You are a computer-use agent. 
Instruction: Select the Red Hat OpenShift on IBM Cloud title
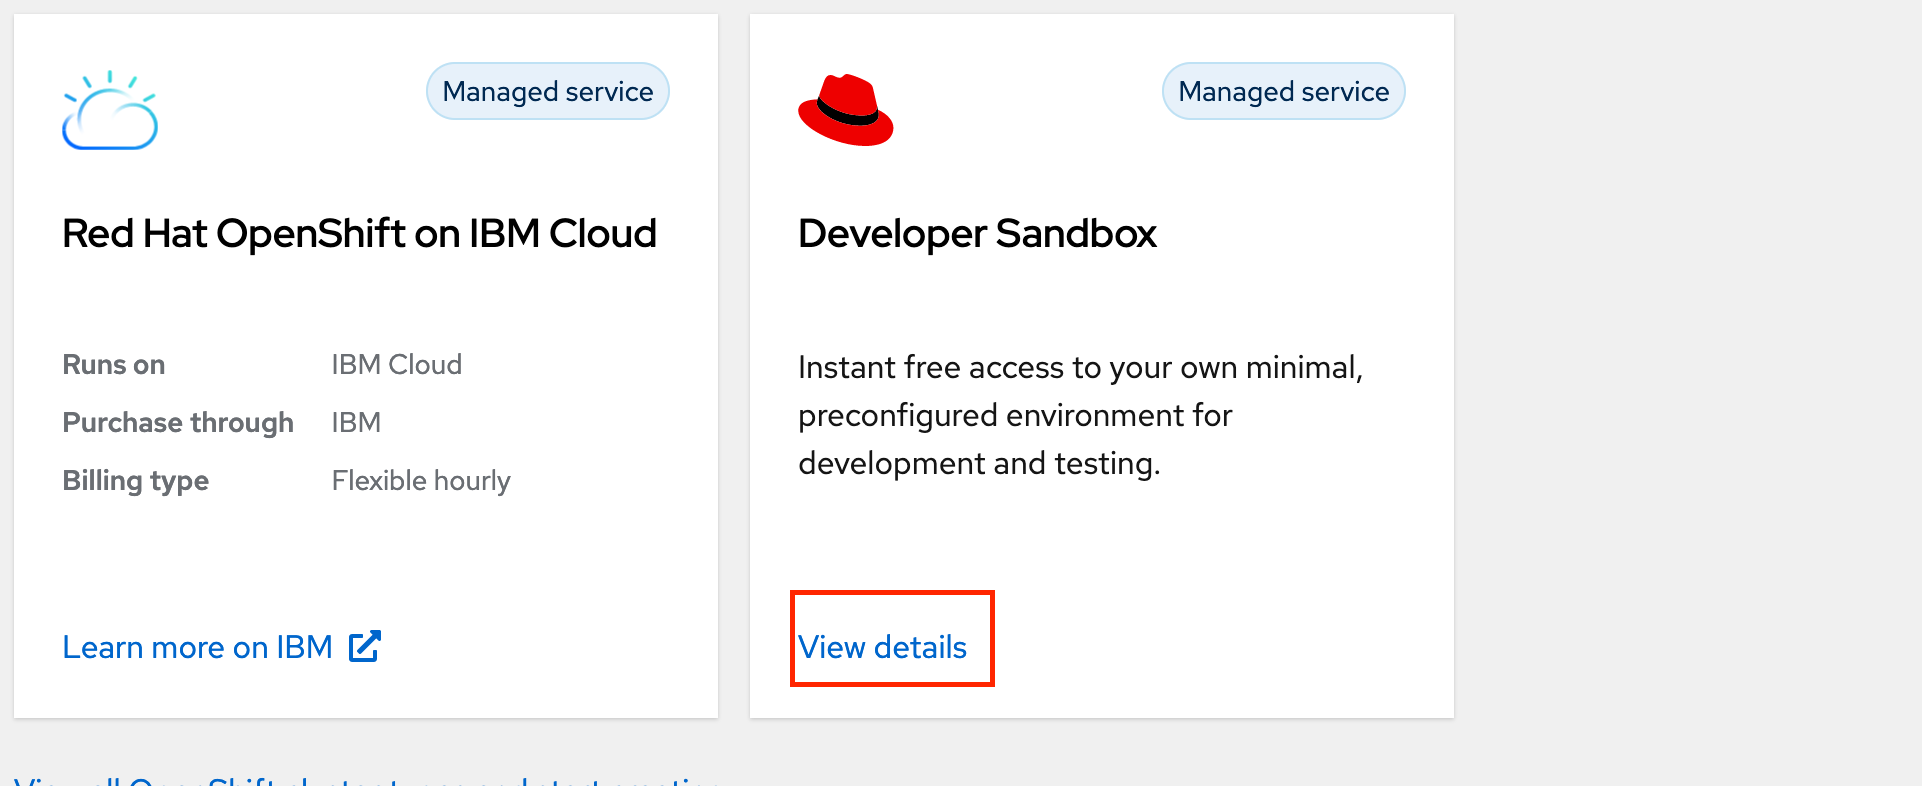pos(359,234)
